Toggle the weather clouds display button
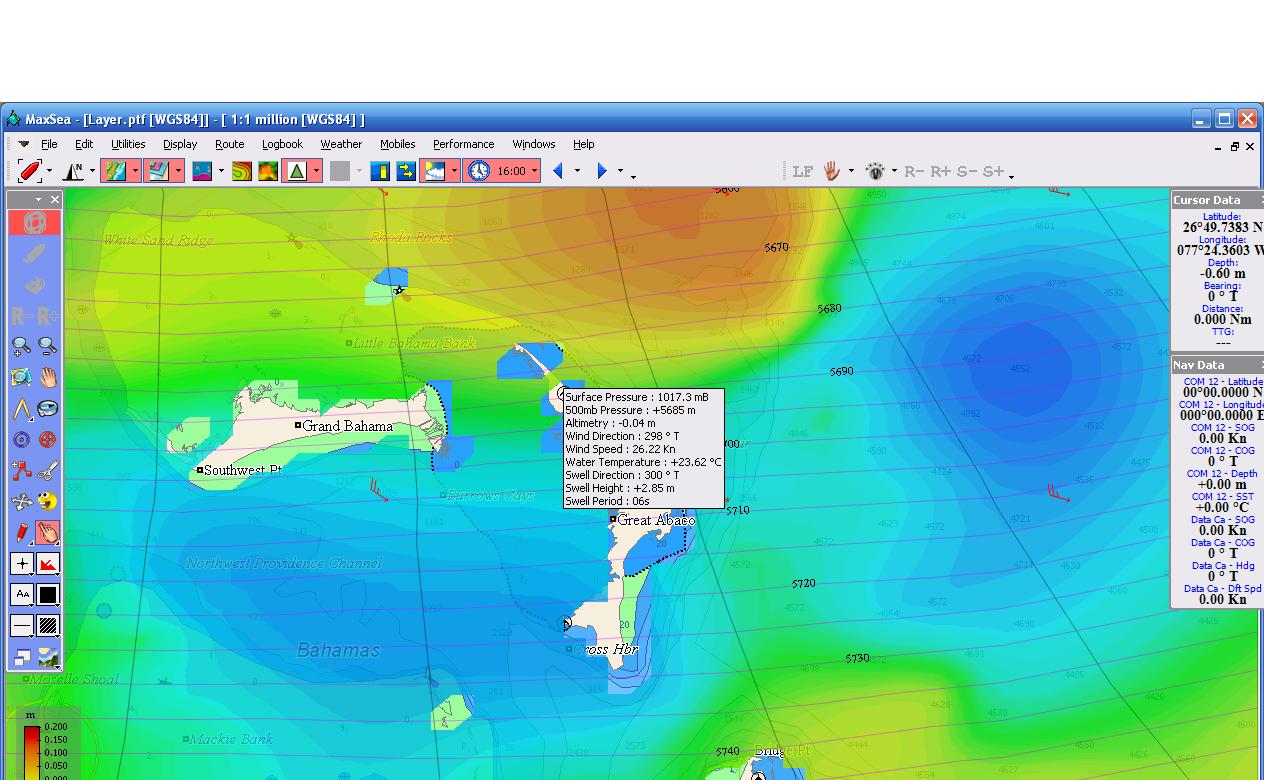 click(434, 171)
